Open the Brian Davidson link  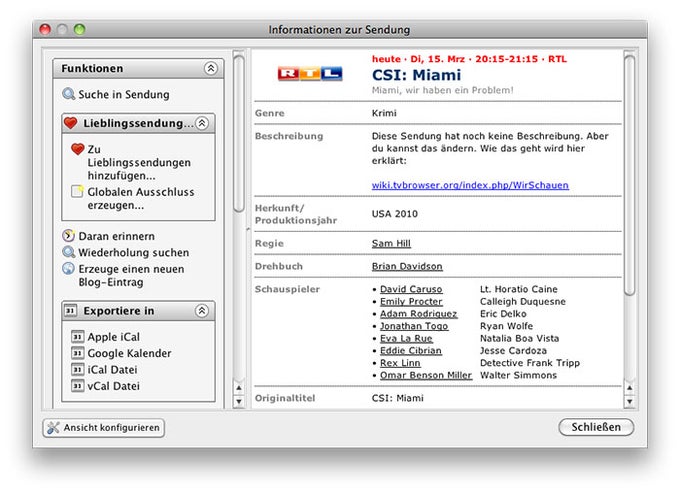(407, 266)
